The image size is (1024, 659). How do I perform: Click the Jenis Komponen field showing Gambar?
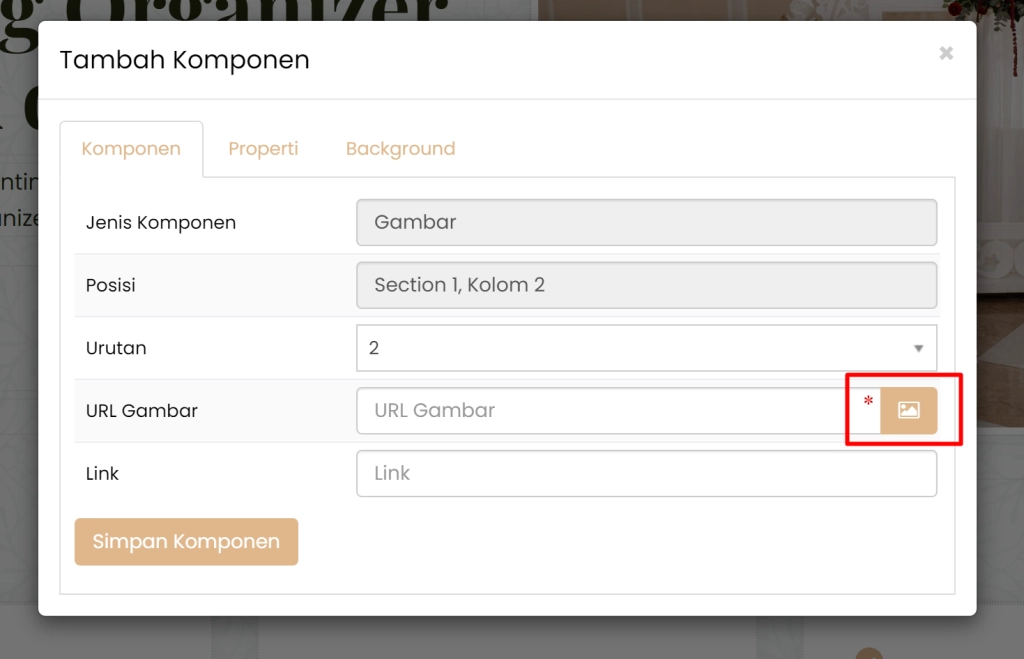646,222
